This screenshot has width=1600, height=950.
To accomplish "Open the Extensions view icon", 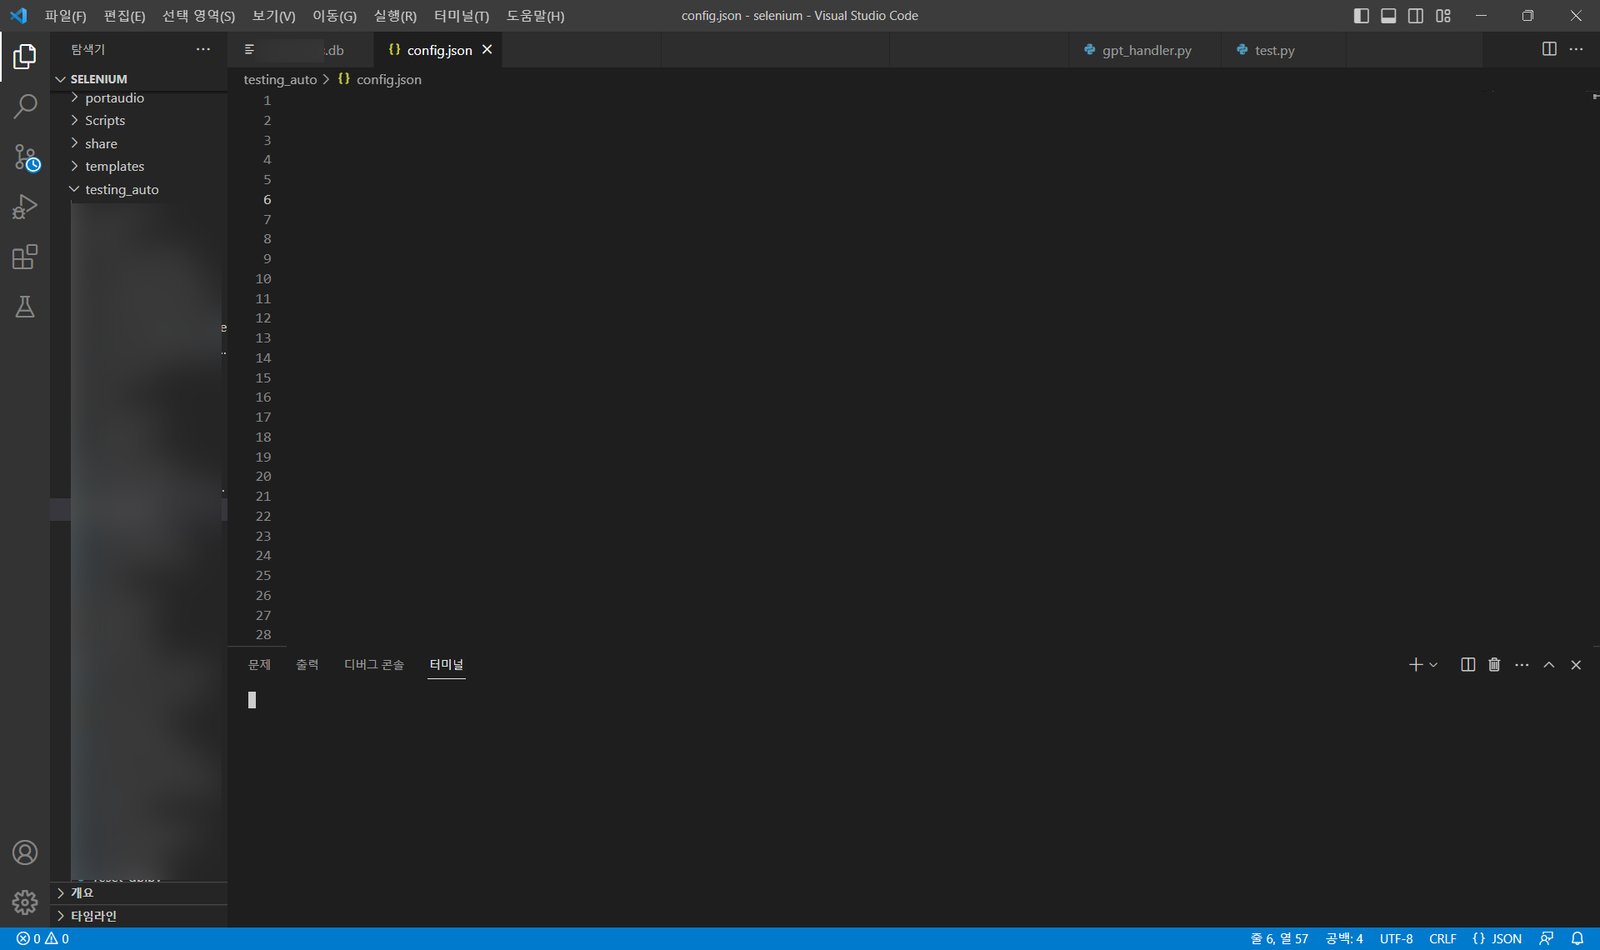I will point(25,257).
